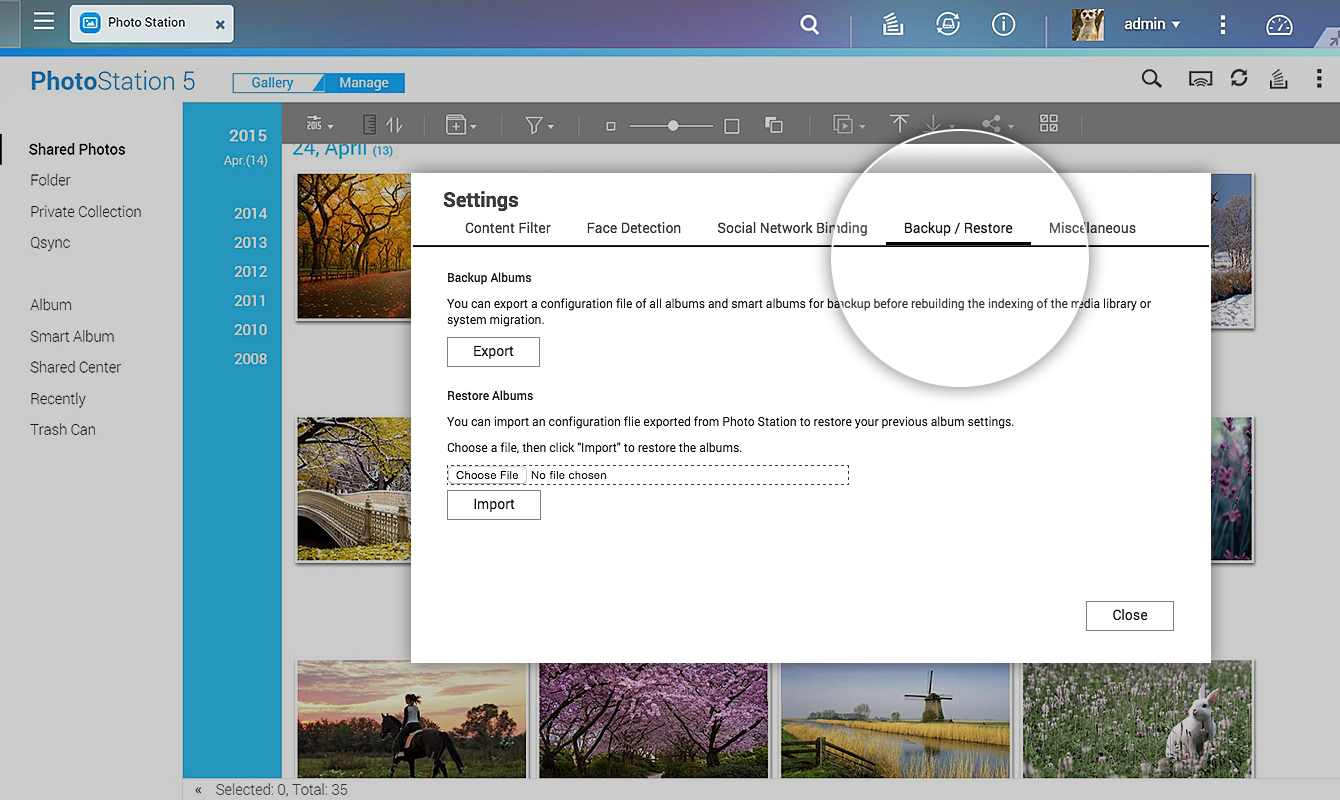1340x800 pixels.
Task: Expand the admin user dropdown
Action: (1152, 24)
